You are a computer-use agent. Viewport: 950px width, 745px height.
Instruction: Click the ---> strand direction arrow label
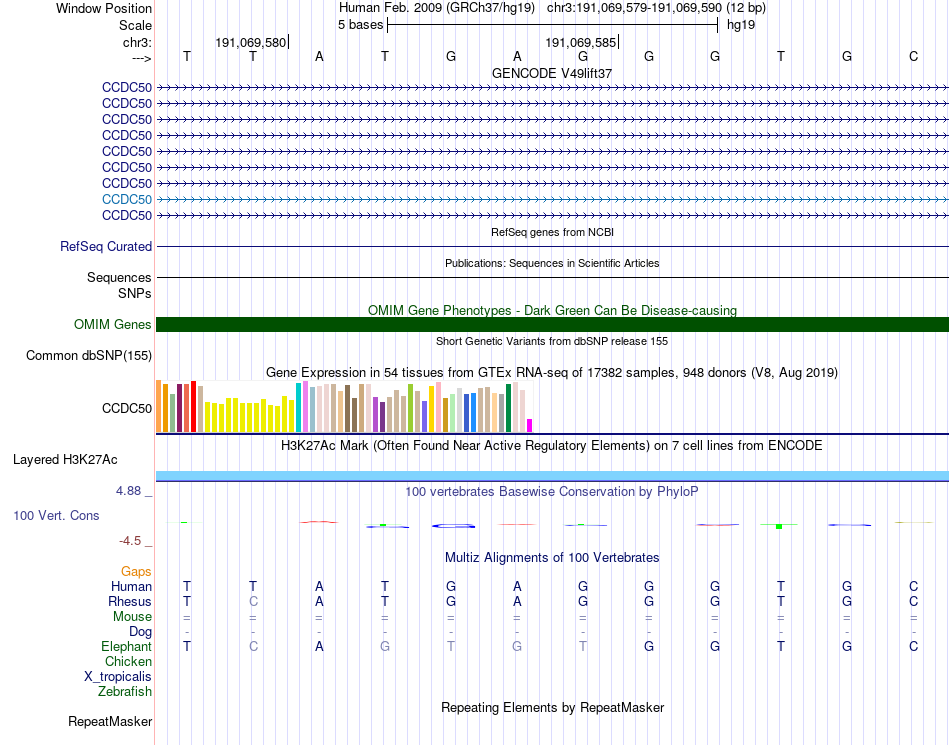142,58
